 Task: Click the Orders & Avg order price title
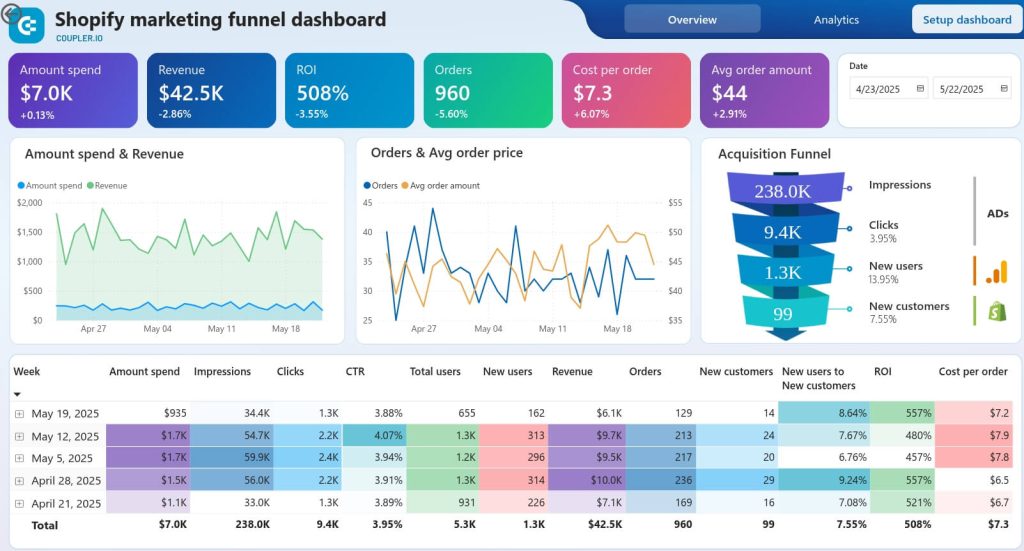coord(447,153)
